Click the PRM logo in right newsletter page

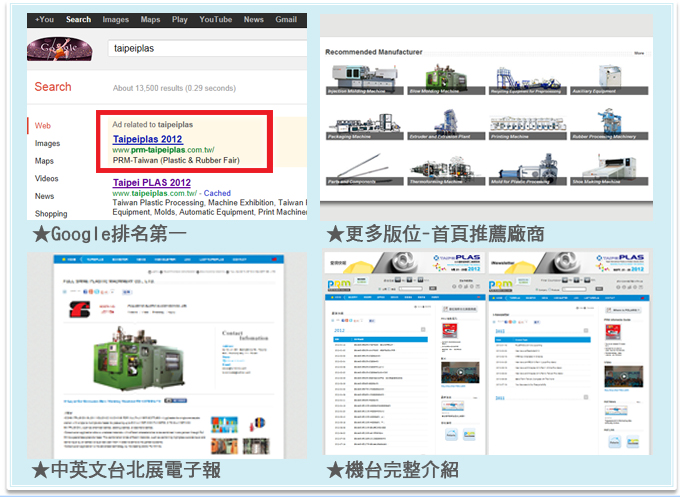501,284
